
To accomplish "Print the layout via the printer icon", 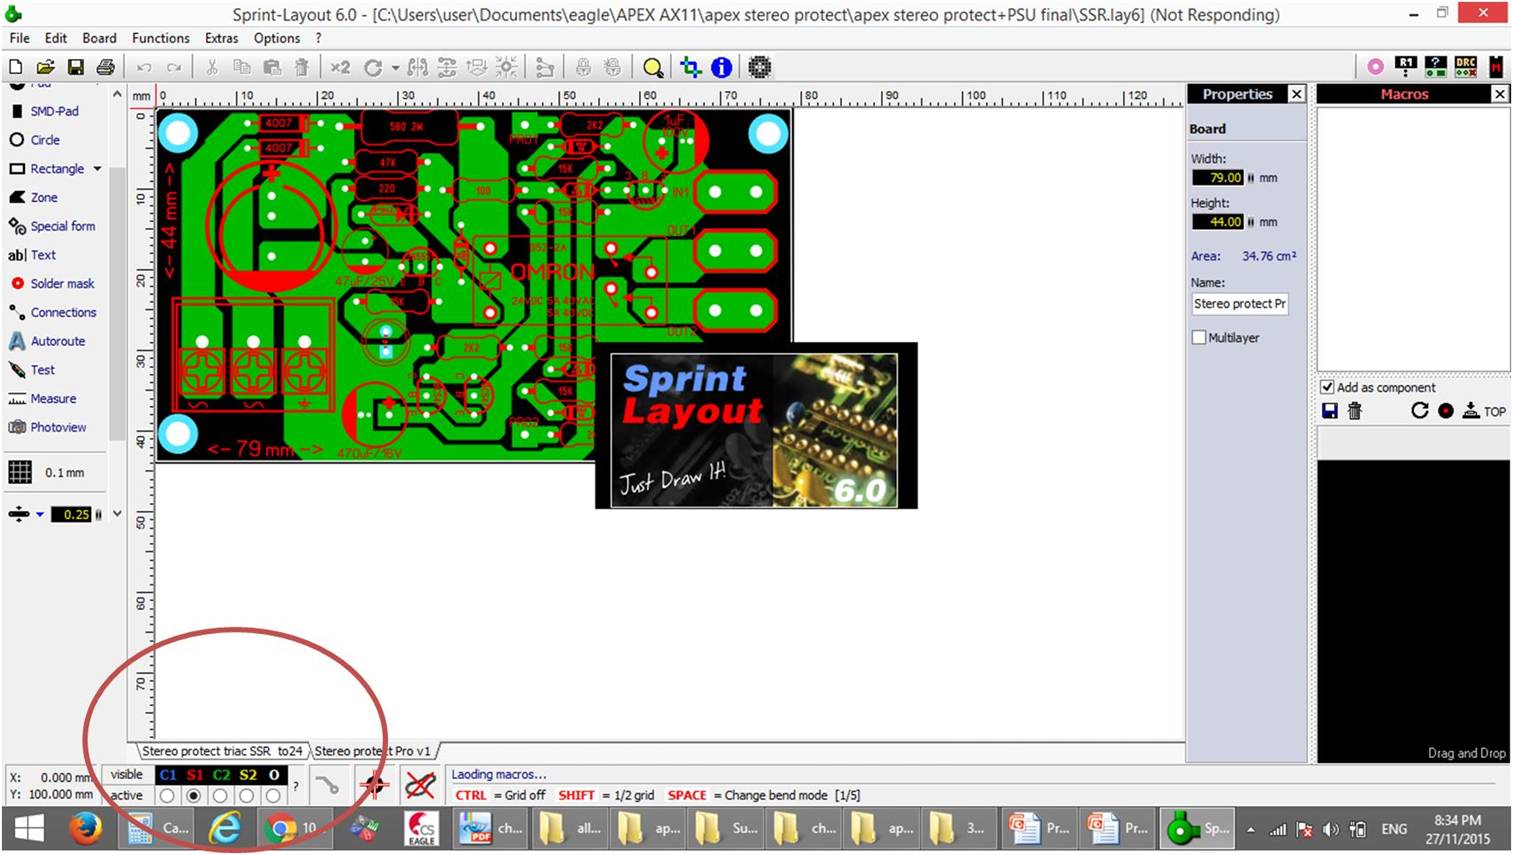I will click(x=105, y=67).
